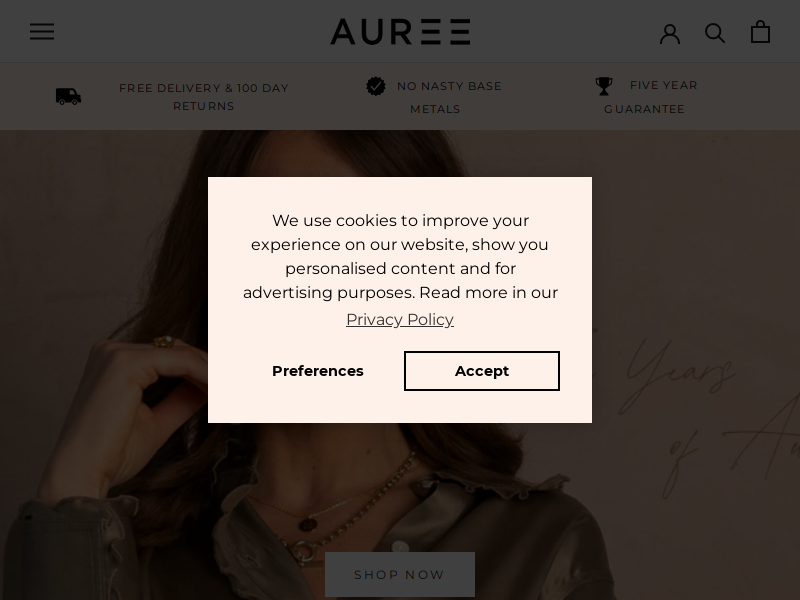The image size is (800, 600).
Task: Accept cookies in the banner
Action: (x=482, y=371)
